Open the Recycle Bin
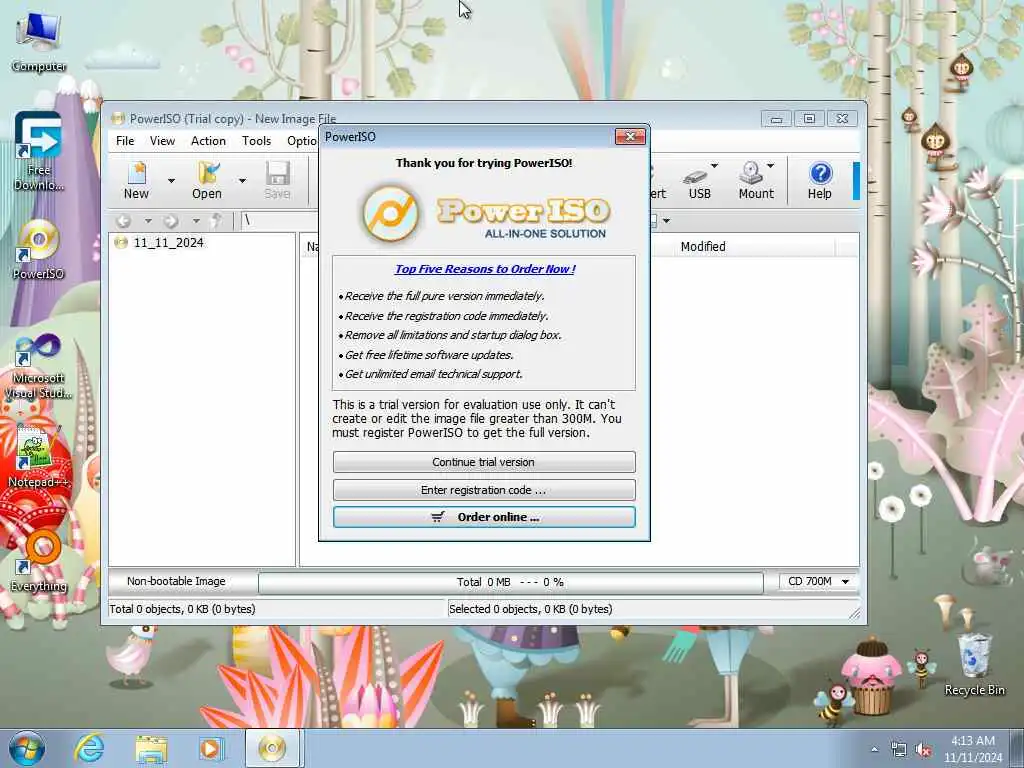The image size is (1024, 768). 974,664
